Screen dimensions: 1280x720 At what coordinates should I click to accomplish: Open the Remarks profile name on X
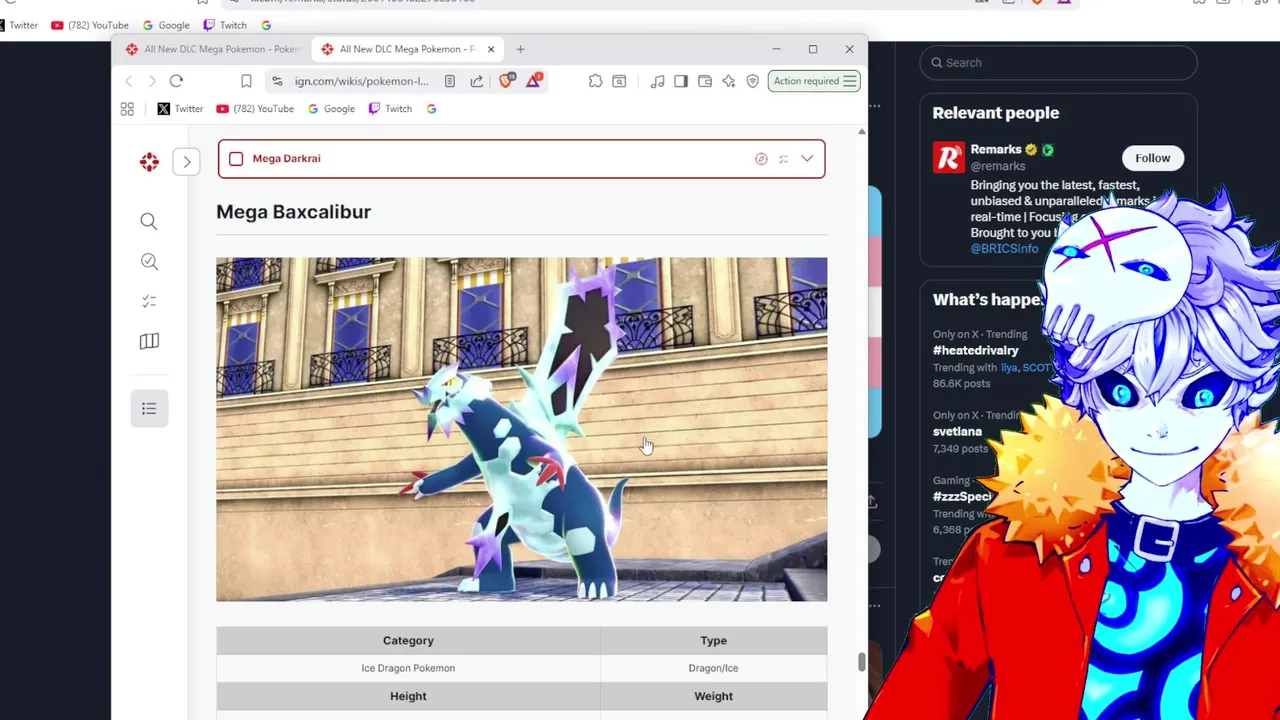(996, 150)
